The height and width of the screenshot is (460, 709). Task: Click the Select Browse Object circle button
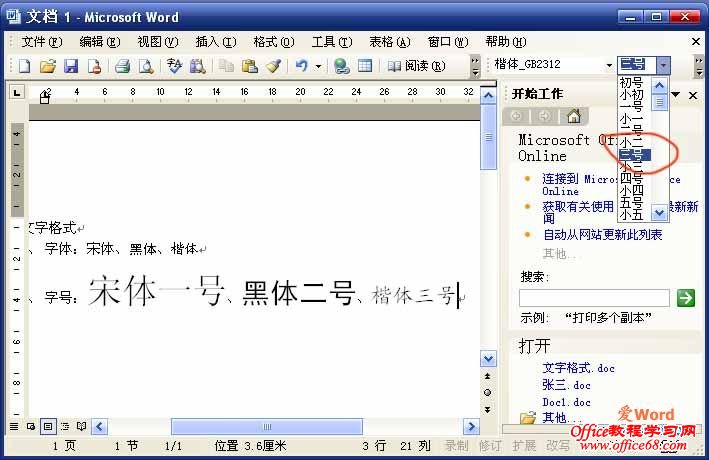pyautogui.click(x=487, y=393)
